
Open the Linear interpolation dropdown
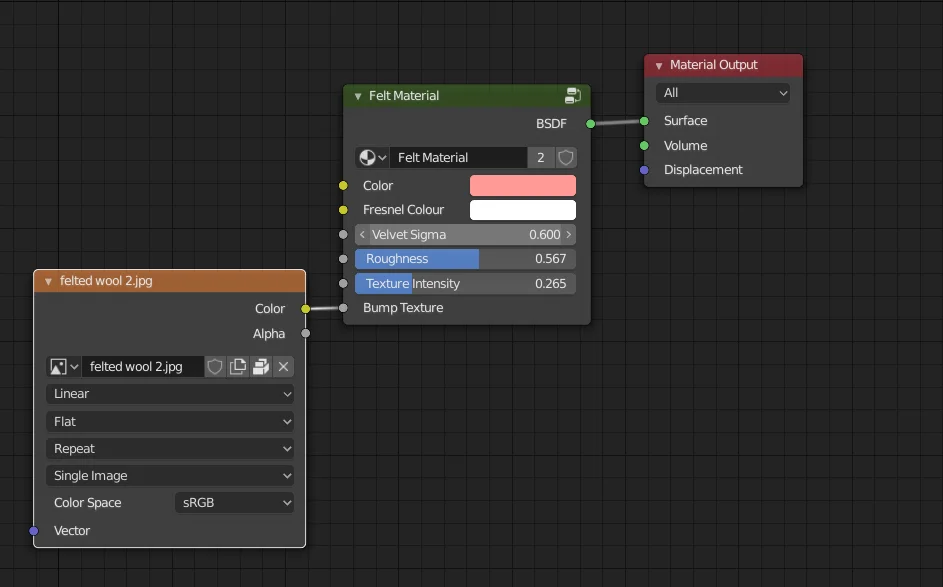point(169,394)
